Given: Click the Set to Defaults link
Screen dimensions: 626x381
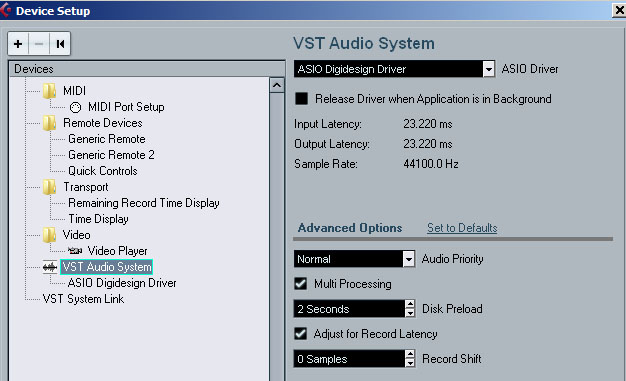Looking at the screenshot, I should tap(462, 228).
